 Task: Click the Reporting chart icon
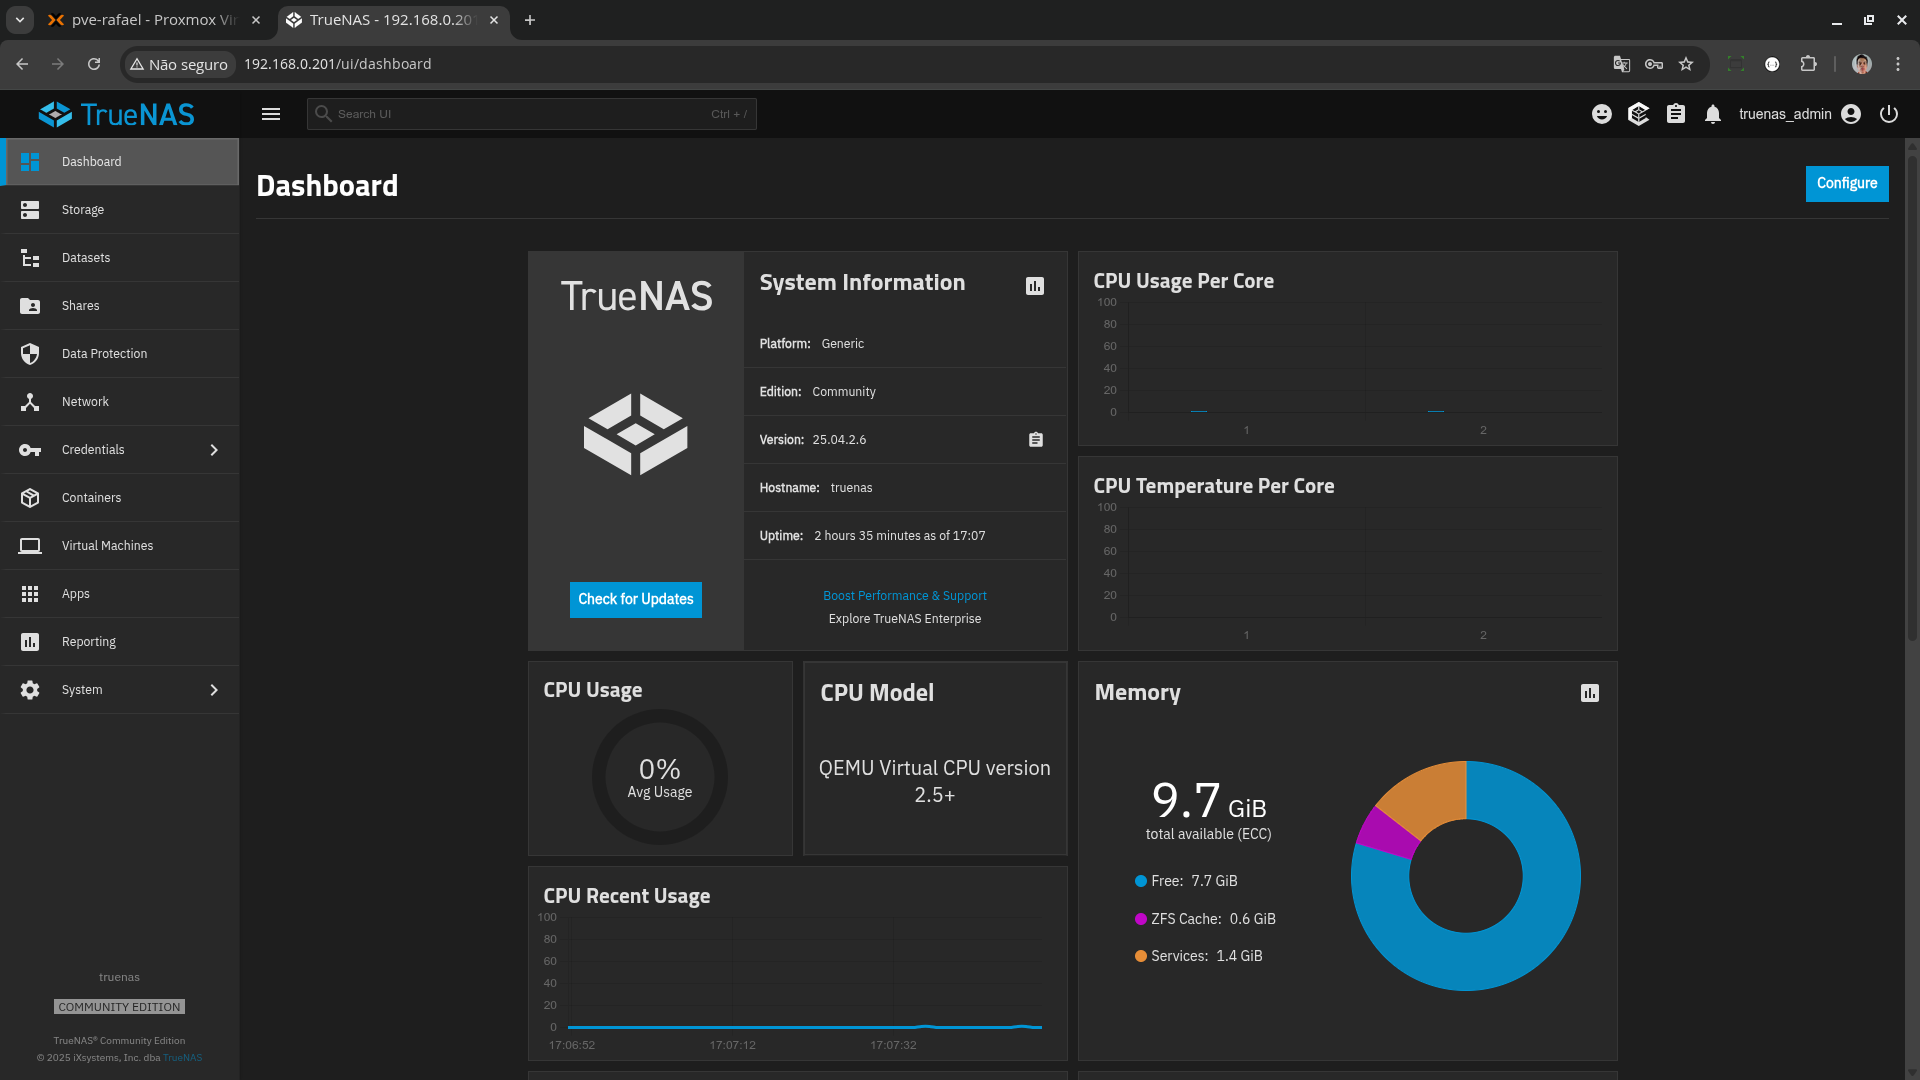pyautogui.click(x=30, y=642)
